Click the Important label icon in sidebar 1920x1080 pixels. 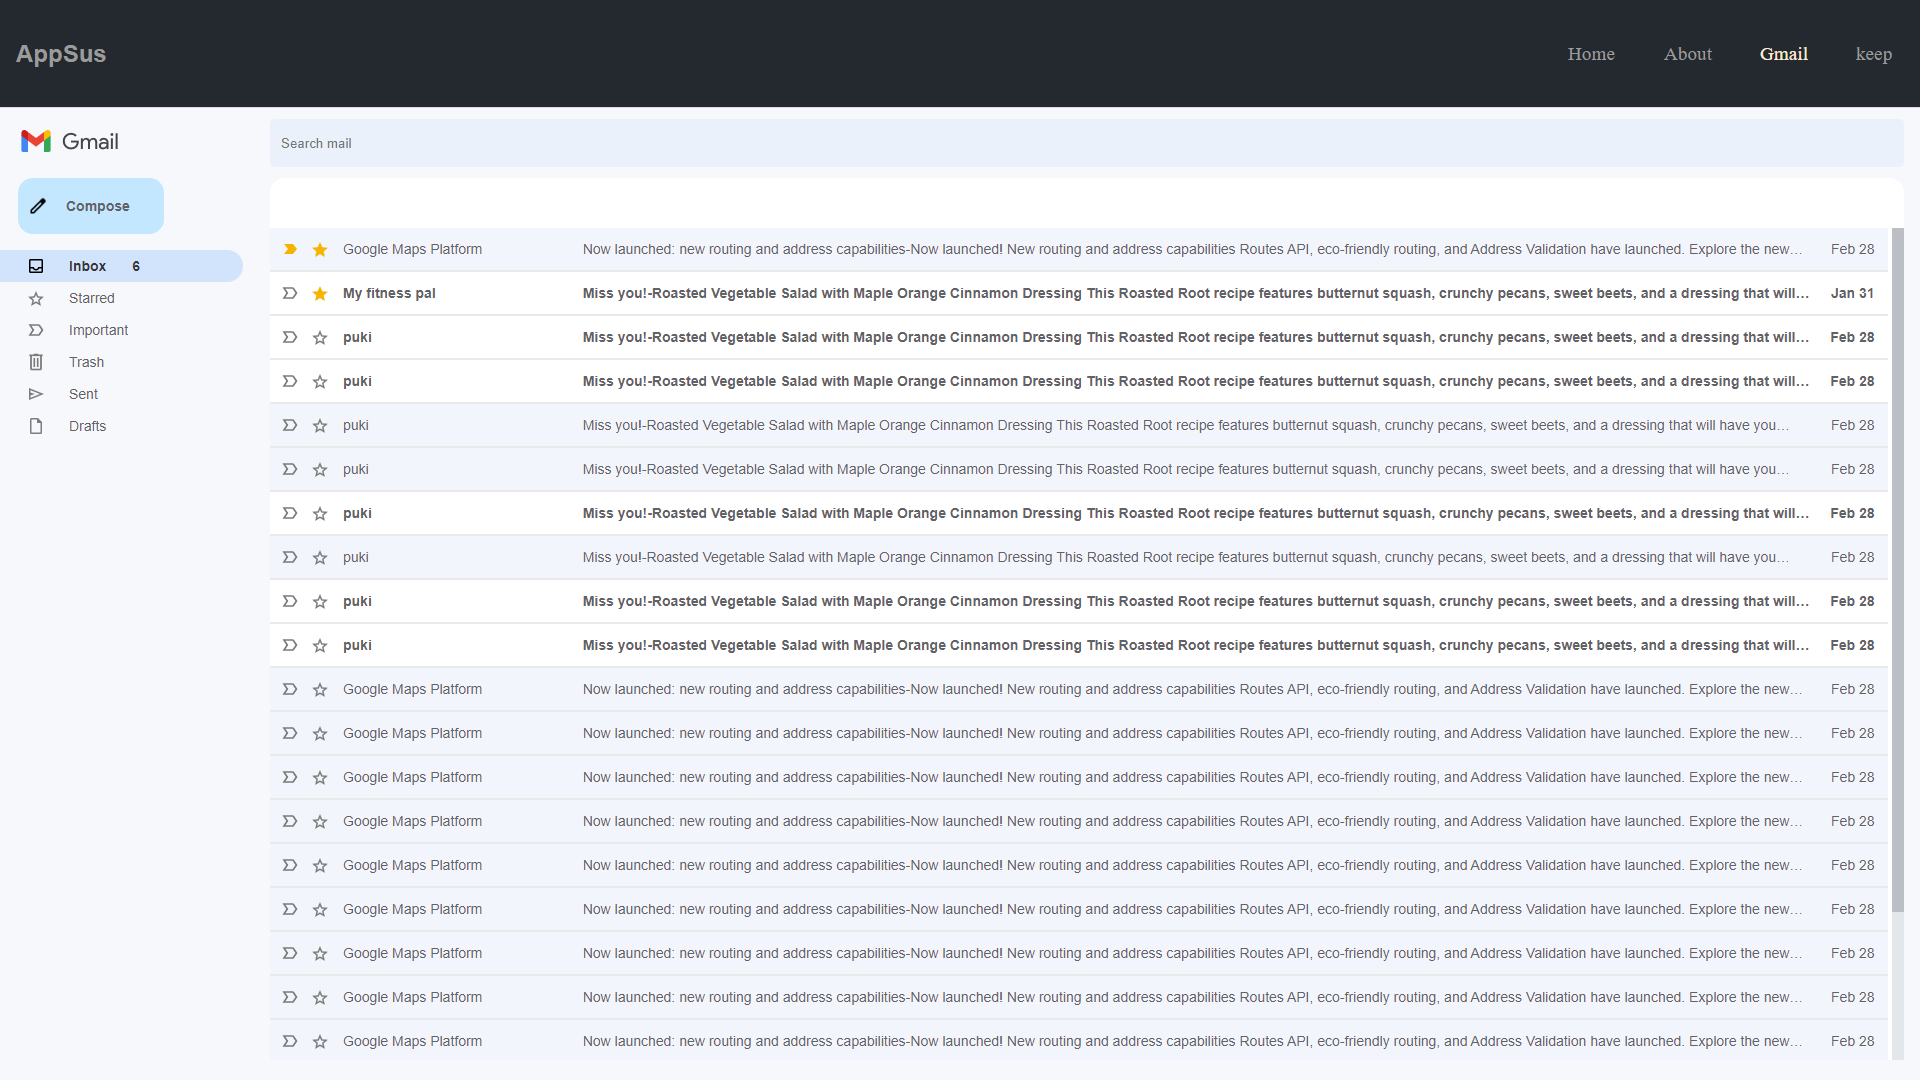coord(36,330)
